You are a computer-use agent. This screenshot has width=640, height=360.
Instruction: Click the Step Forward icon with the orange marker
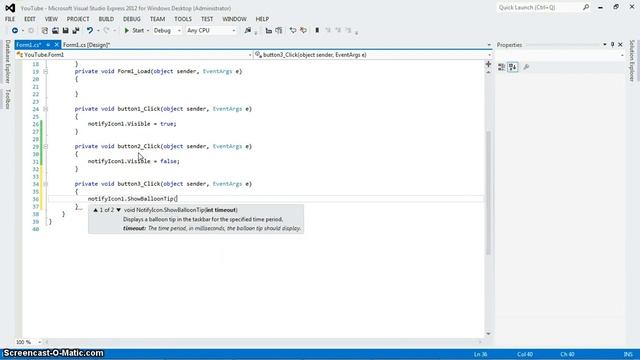303,31
